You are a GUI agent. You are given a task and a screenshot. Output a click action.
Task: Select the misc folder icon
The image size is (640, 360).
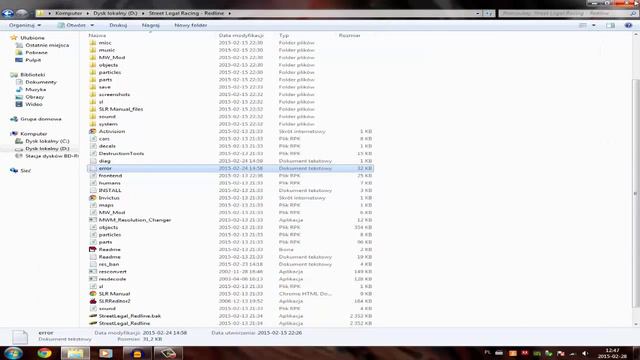click(x=93, y=42)
